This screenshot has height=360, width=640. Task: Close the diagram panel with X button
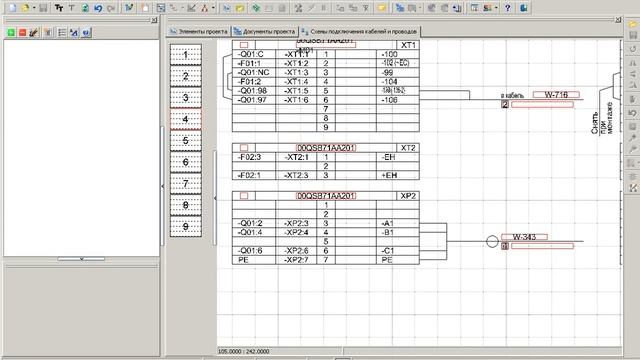click(x=618, y=20)
